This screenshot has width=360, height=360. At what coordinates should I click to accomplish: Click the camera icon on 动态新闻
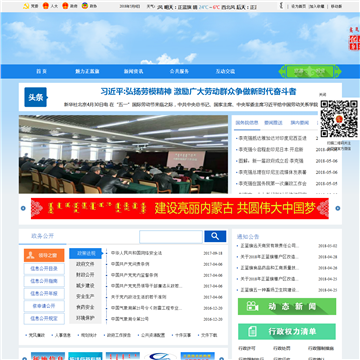pos(252,306)
